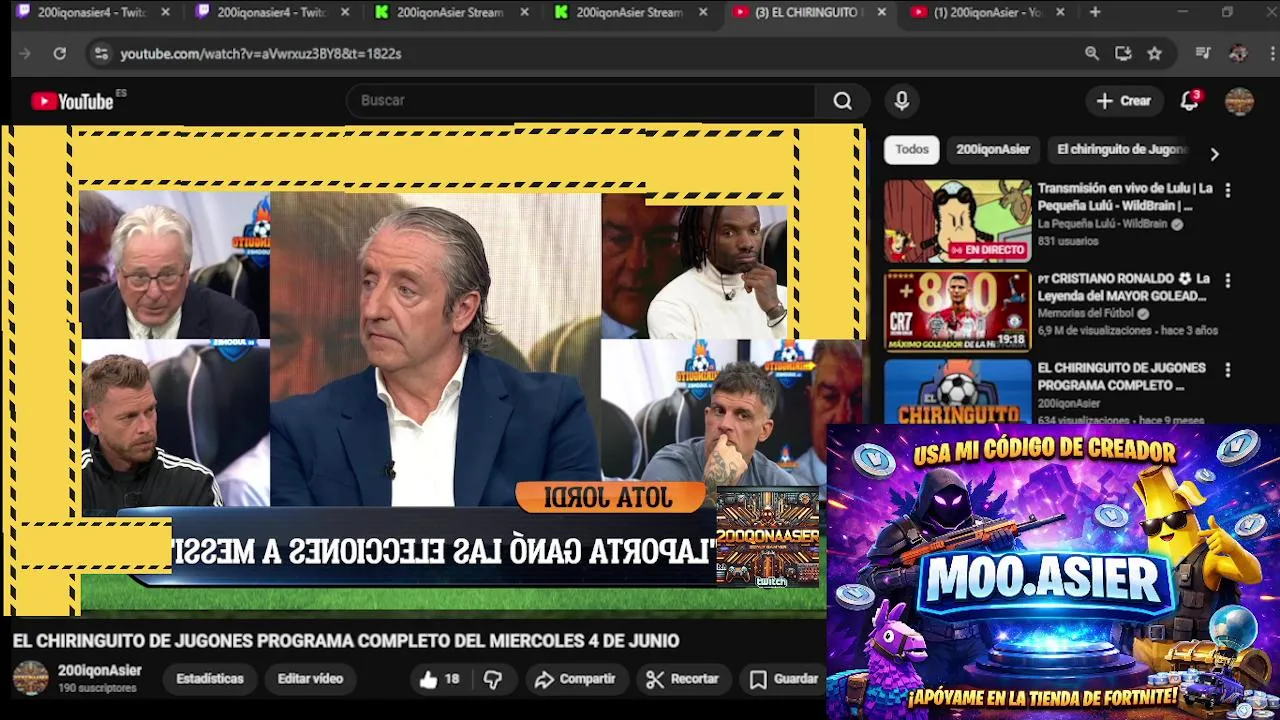Open the YouTube home logo
The image size is (1280, 720).
(x=72, y=101)
